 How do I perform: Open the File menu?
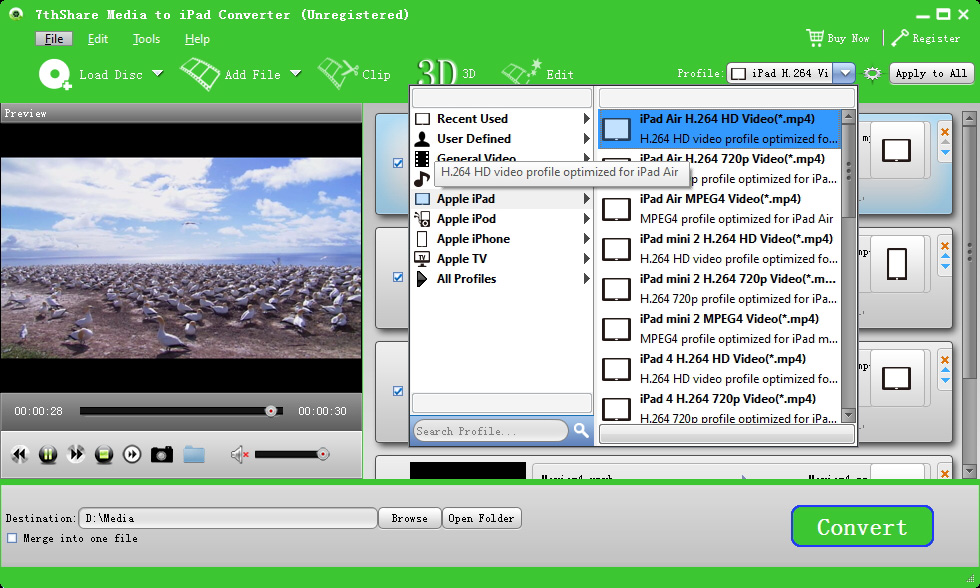pos(54,39)
